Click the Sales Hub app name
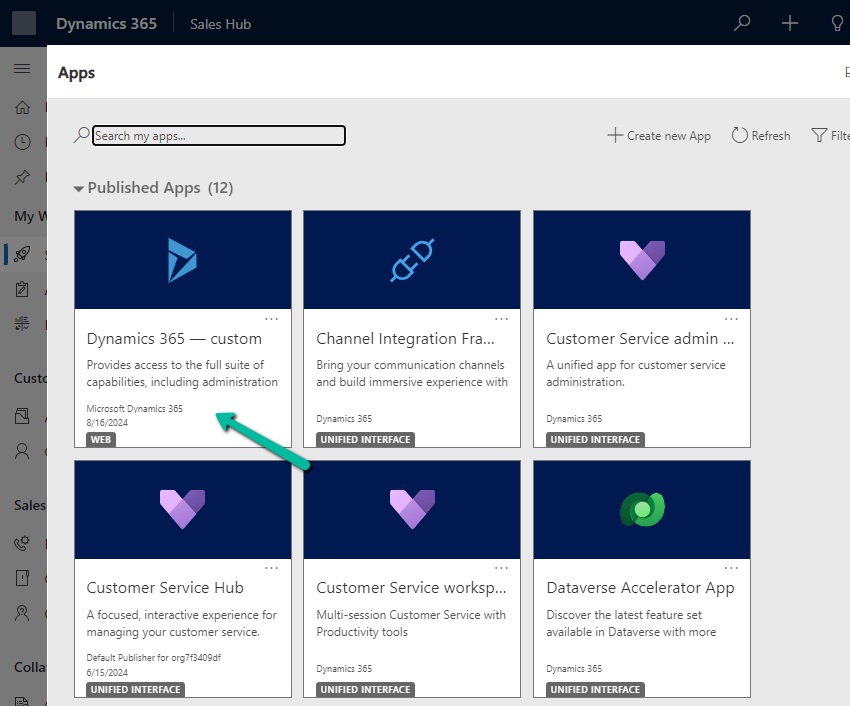Image resolution: width=850 pixels, height=706 pixels. point(220,23)
